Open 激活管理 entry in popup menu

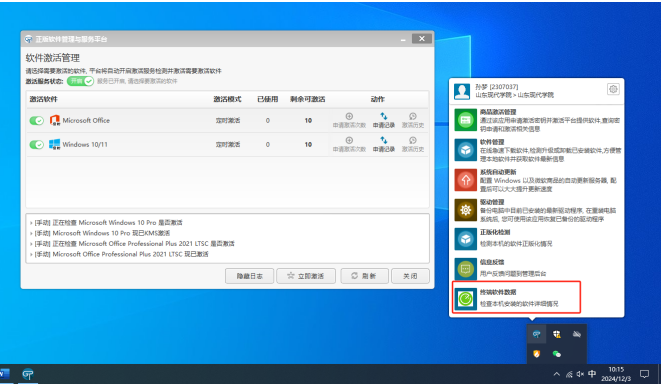pos(537,120)
